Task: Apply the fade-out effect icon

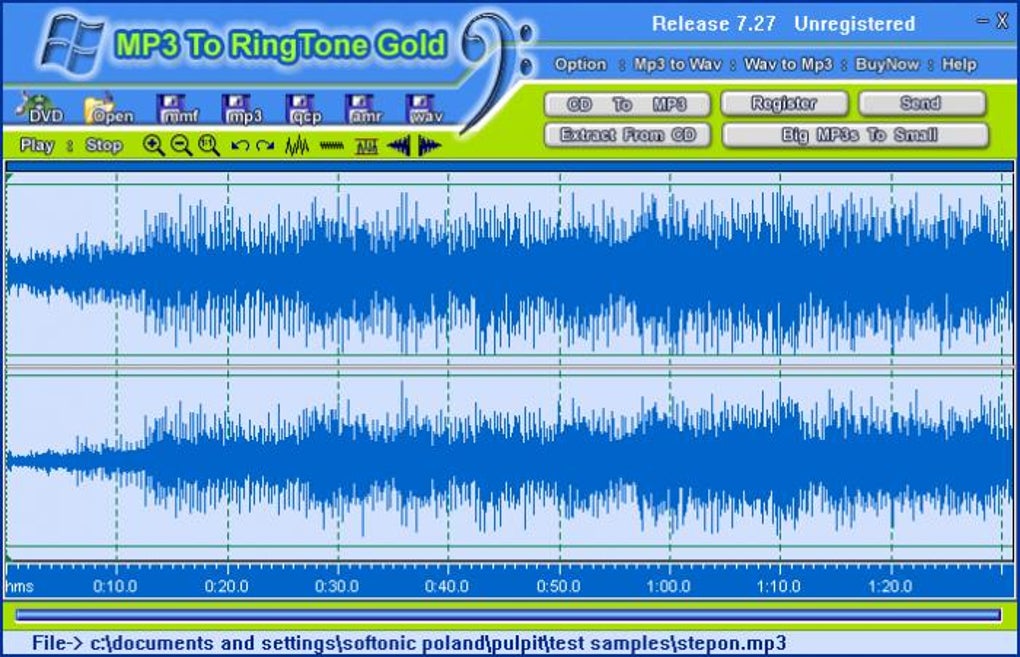Action: tap(429, 146)
